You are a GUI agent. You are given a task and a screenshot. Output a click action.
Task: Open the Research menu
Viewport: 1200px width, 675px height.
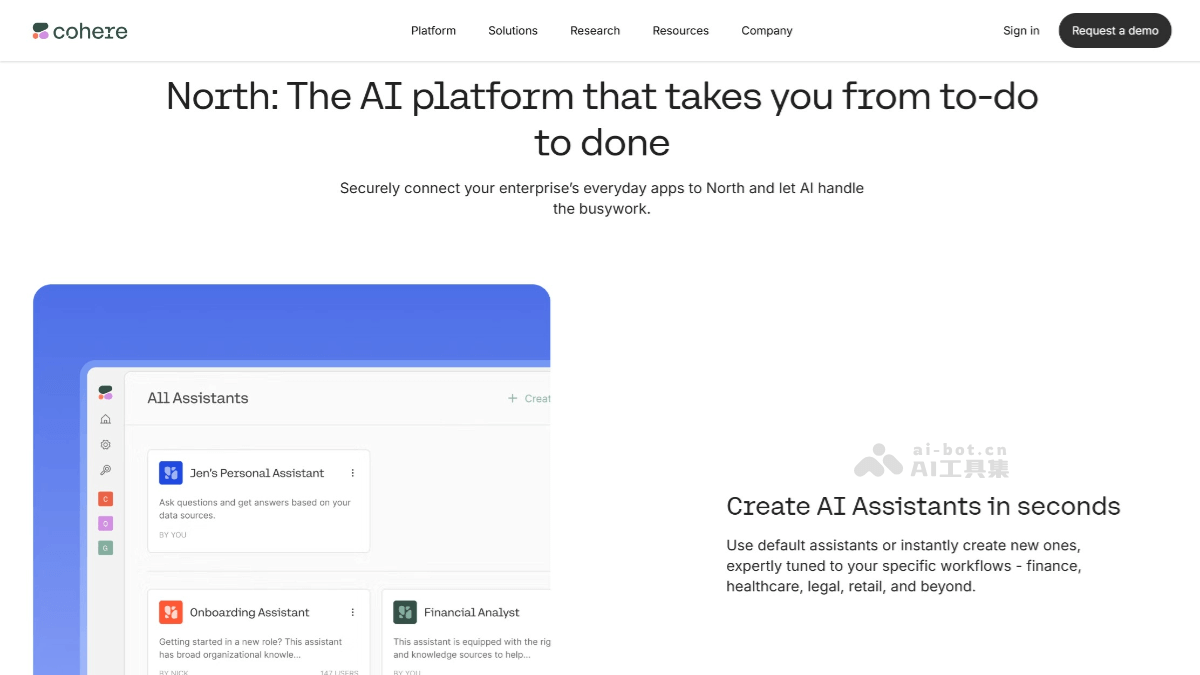[x=595, y=31]
